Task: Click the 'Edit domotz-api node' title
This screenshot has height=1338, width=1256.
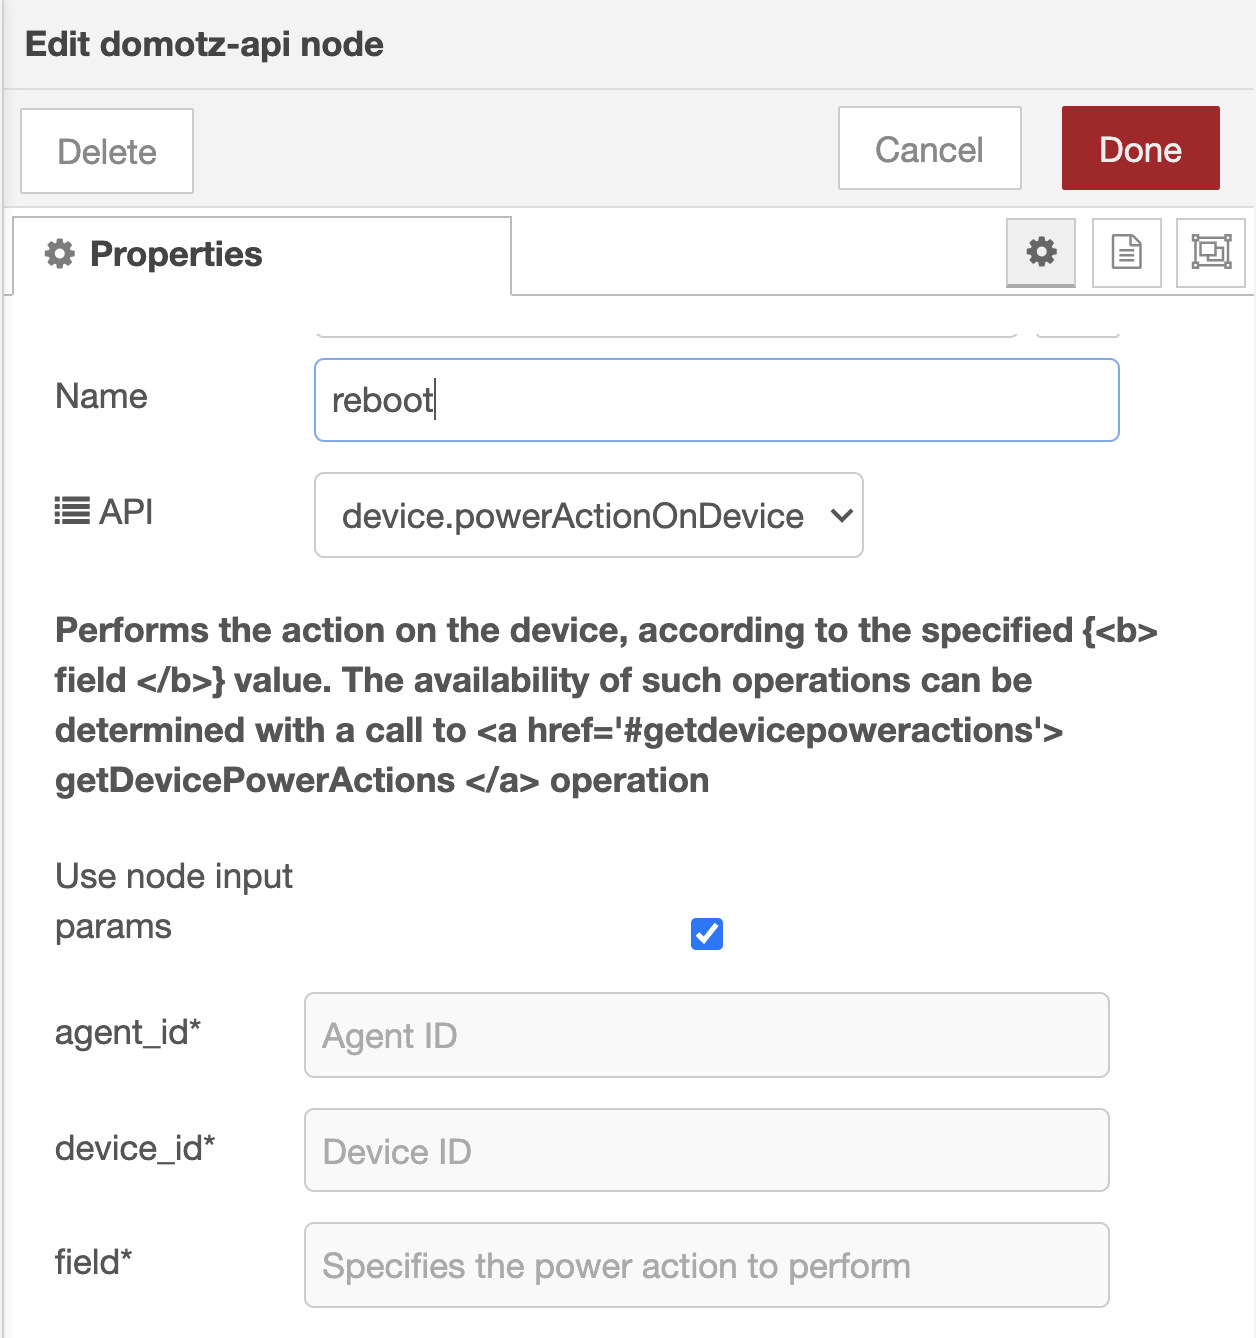Action: 204,44
